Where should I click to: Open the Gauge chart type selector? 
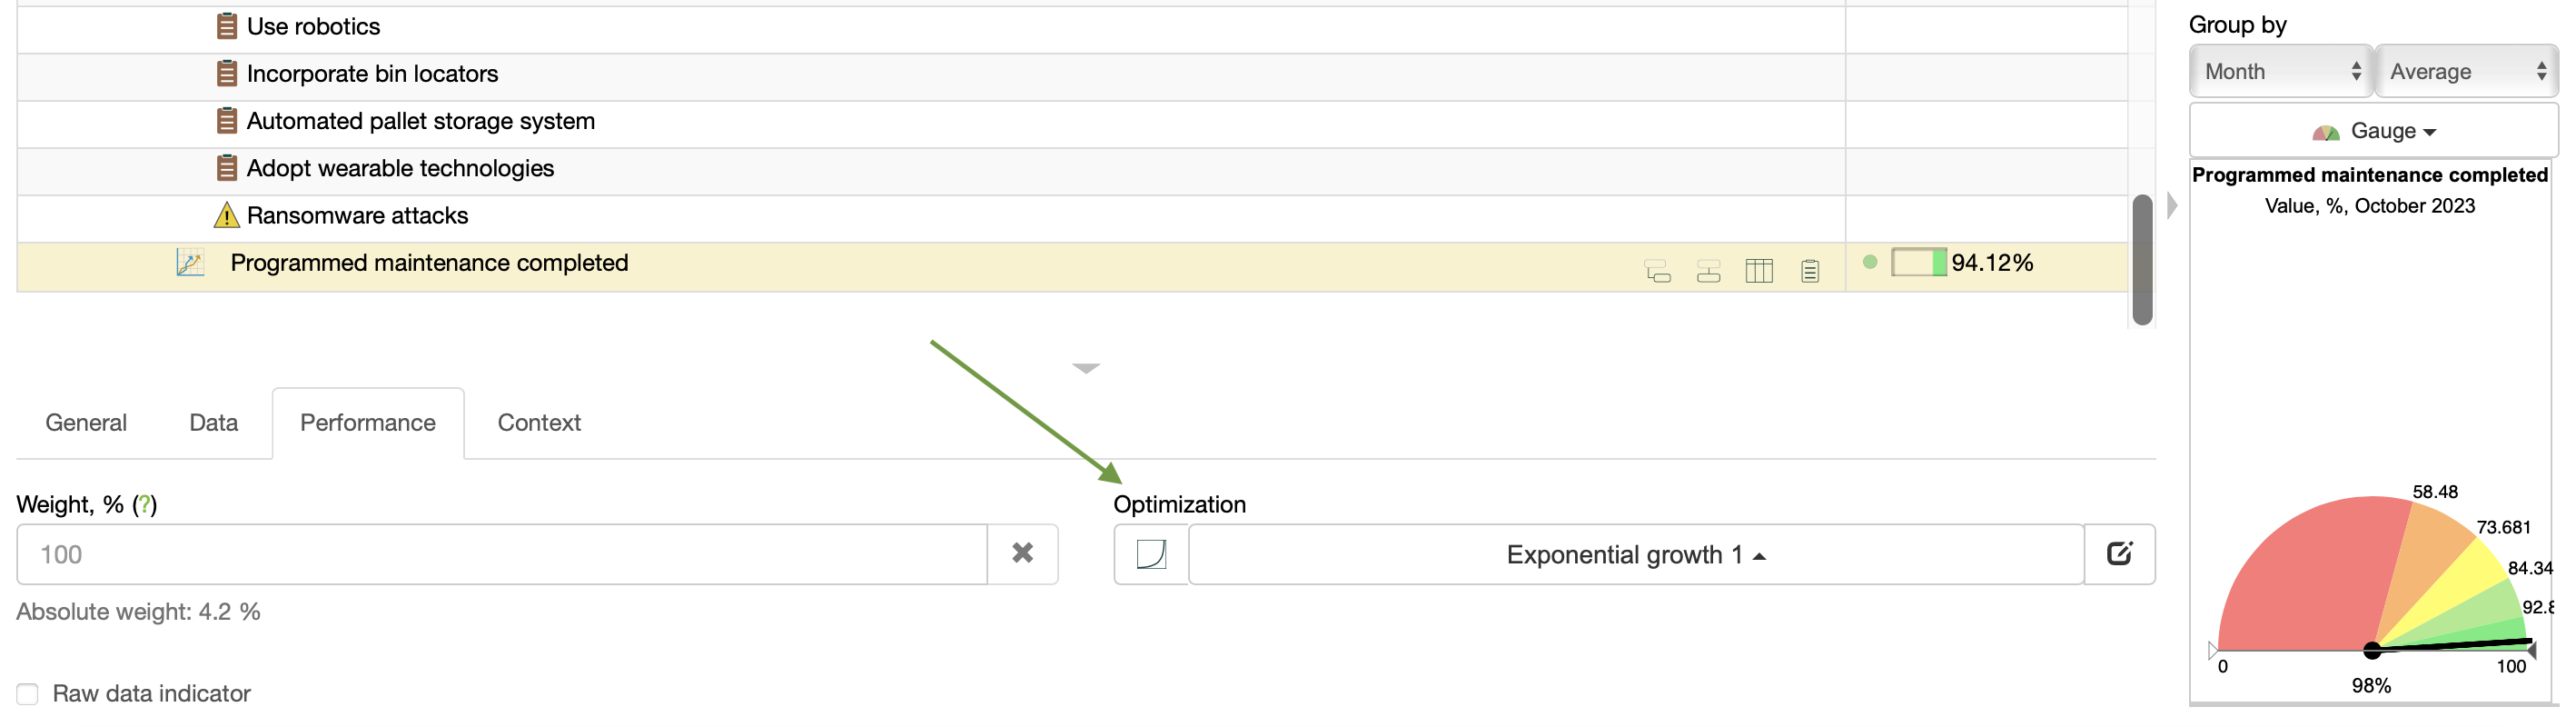[2374, 130]
